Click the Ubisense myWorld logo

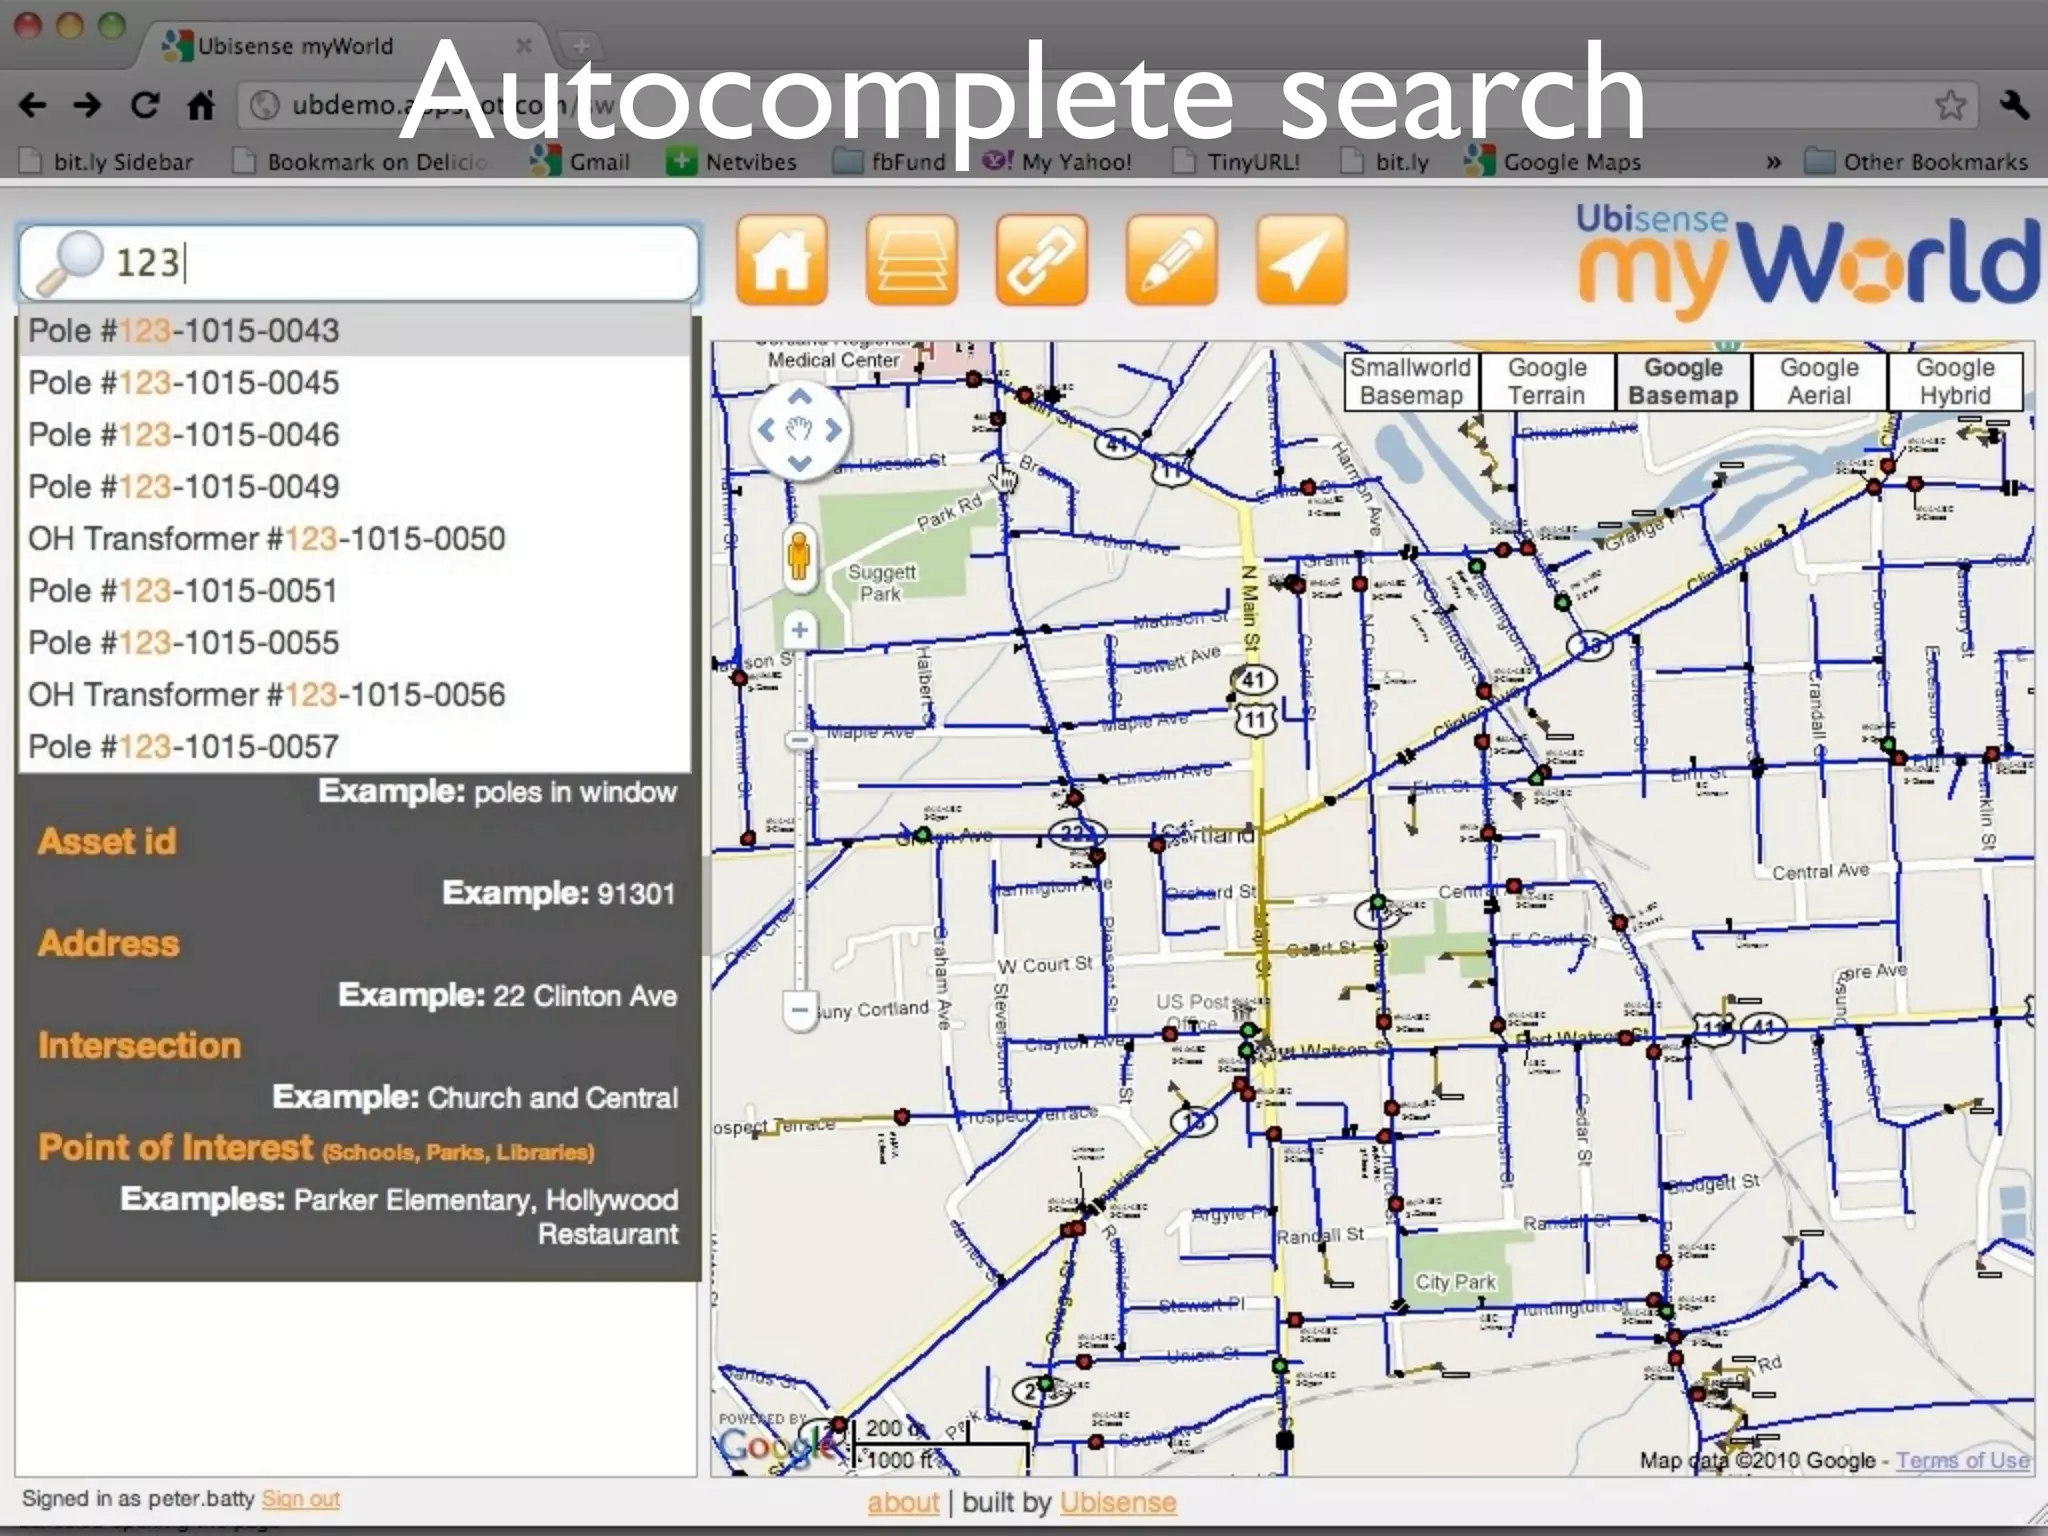pyautogui.click(x=1808, y=261)
